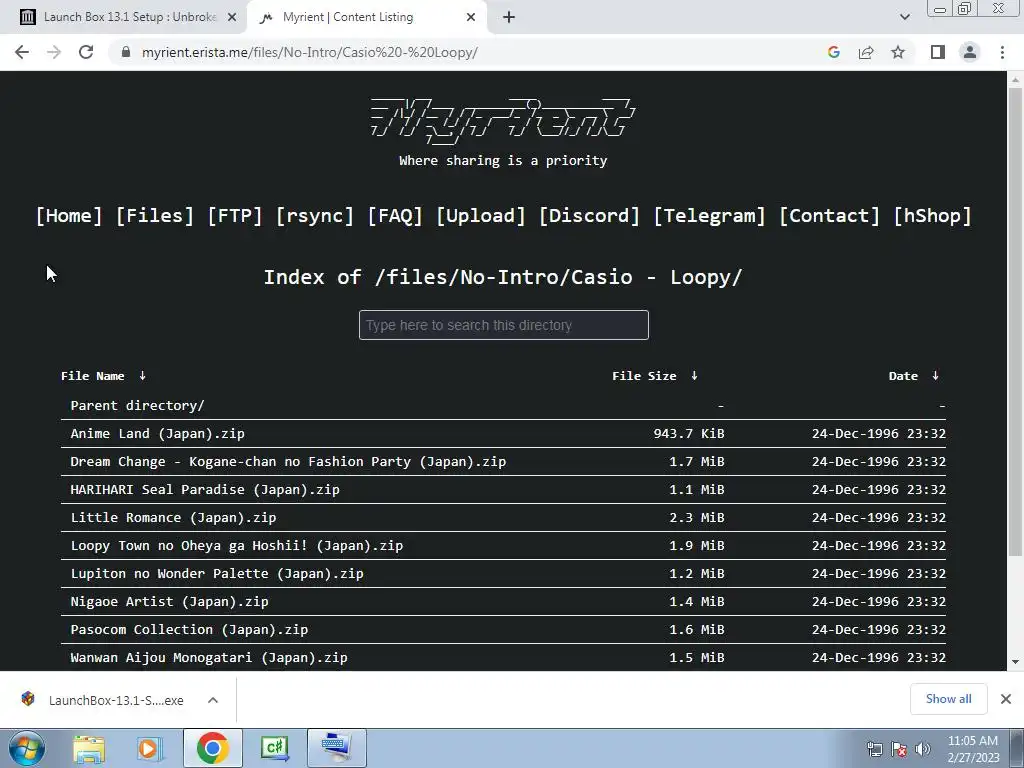Sort by Date column header
The image size is (1024, 768).
[x=903, y=376]
